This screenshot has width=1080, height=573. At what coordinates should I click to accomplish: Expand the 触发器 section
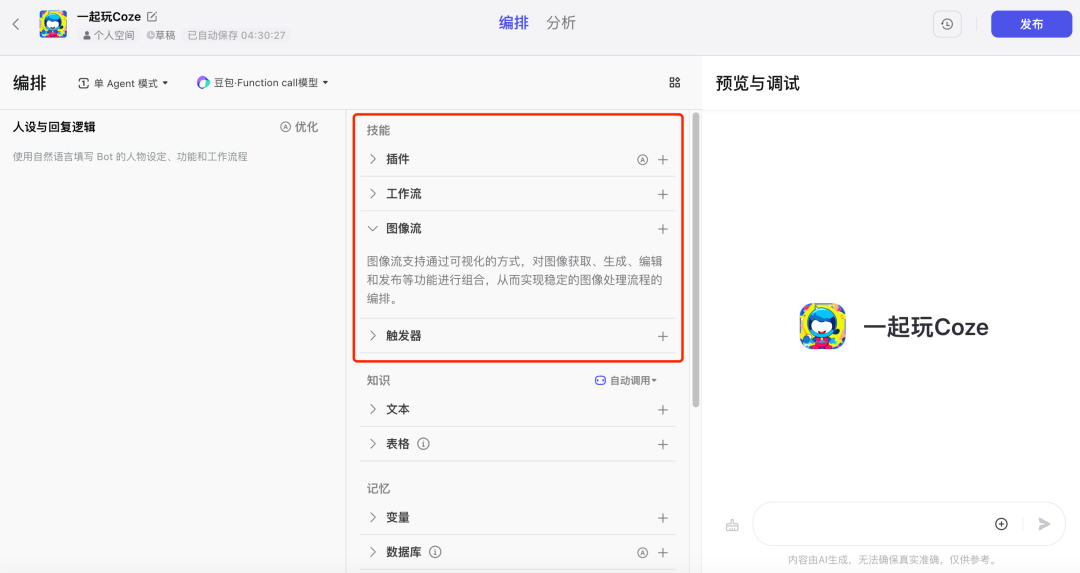click(x=373, y=335)
